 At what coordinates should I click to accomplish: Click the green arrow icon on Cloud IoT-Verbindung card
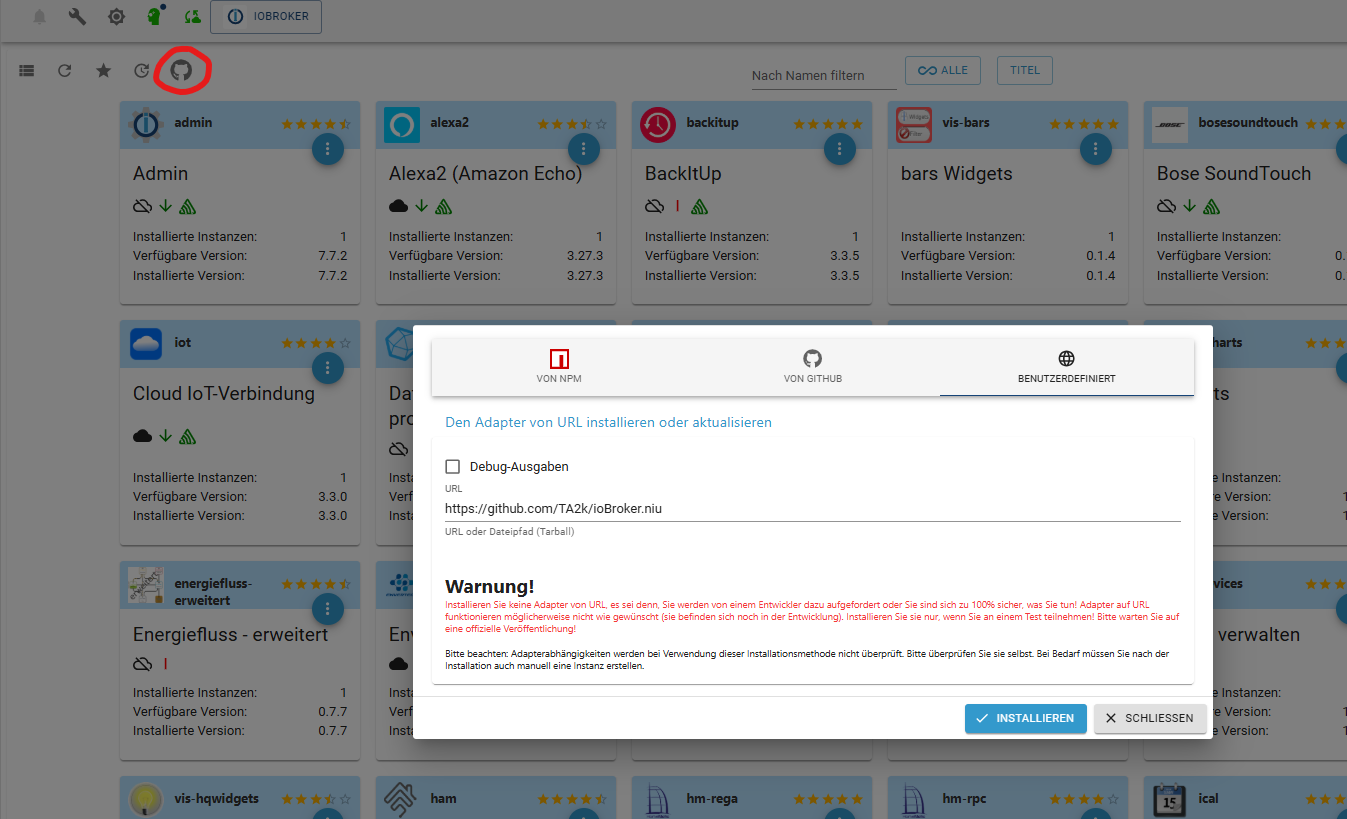[x=165, y=436]
